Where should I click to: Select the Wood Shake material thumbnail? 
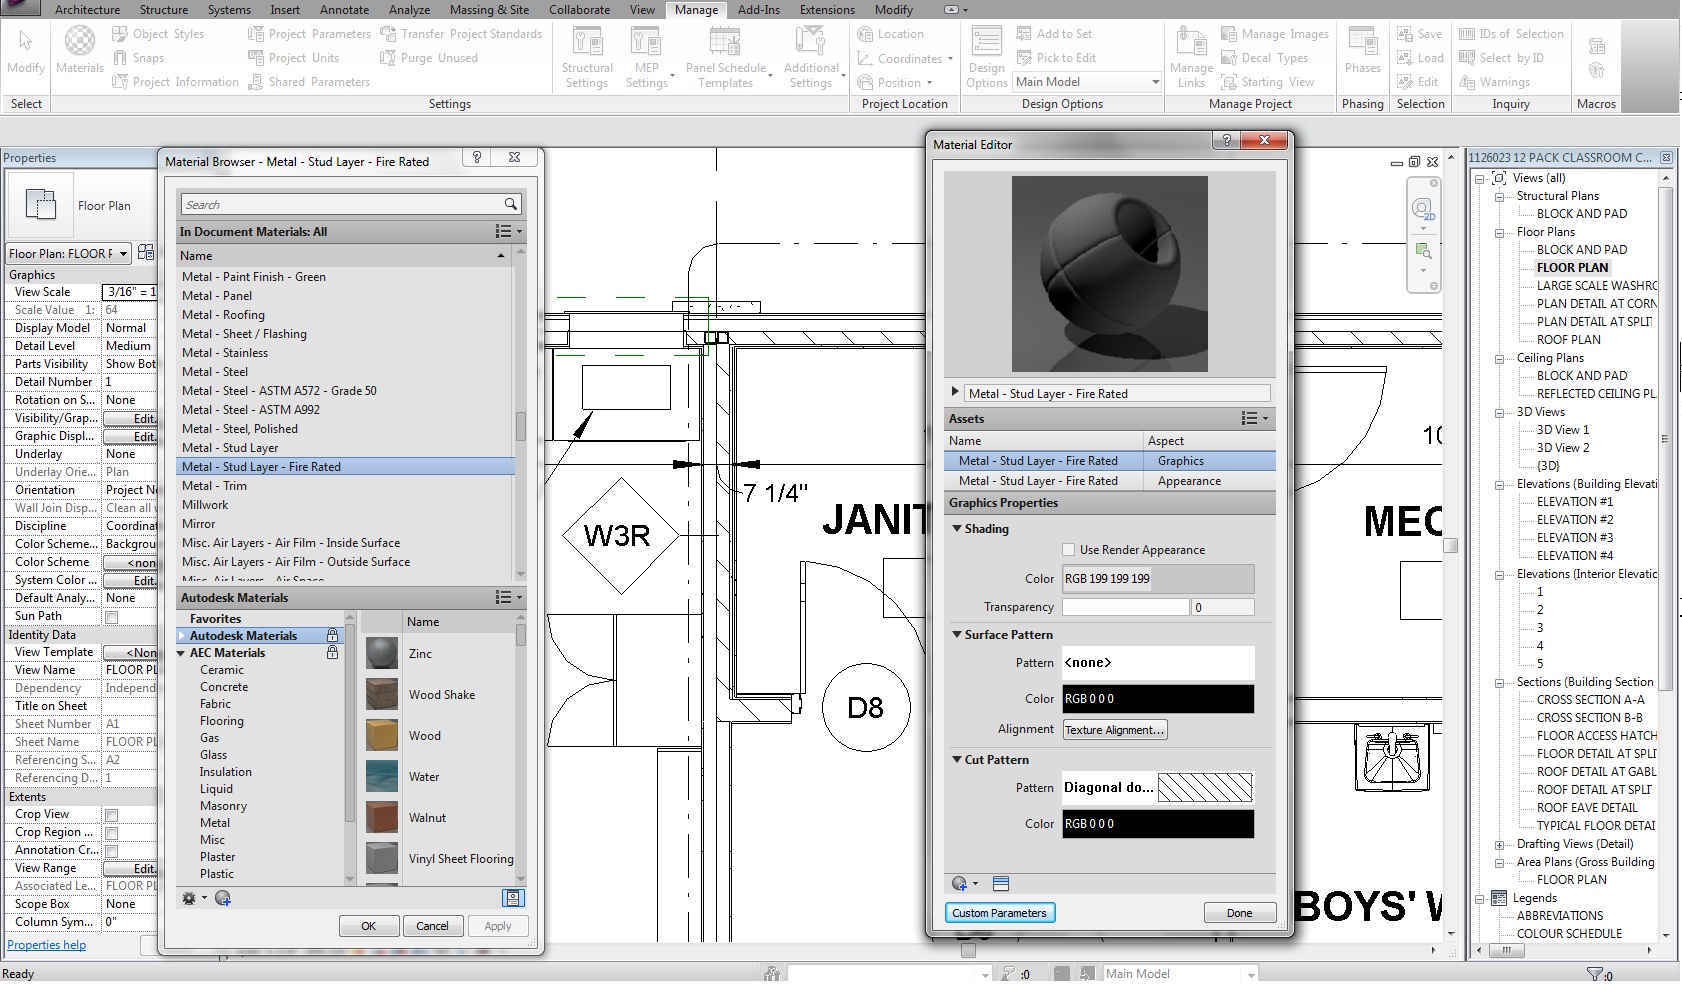click(x=382, y=695)
